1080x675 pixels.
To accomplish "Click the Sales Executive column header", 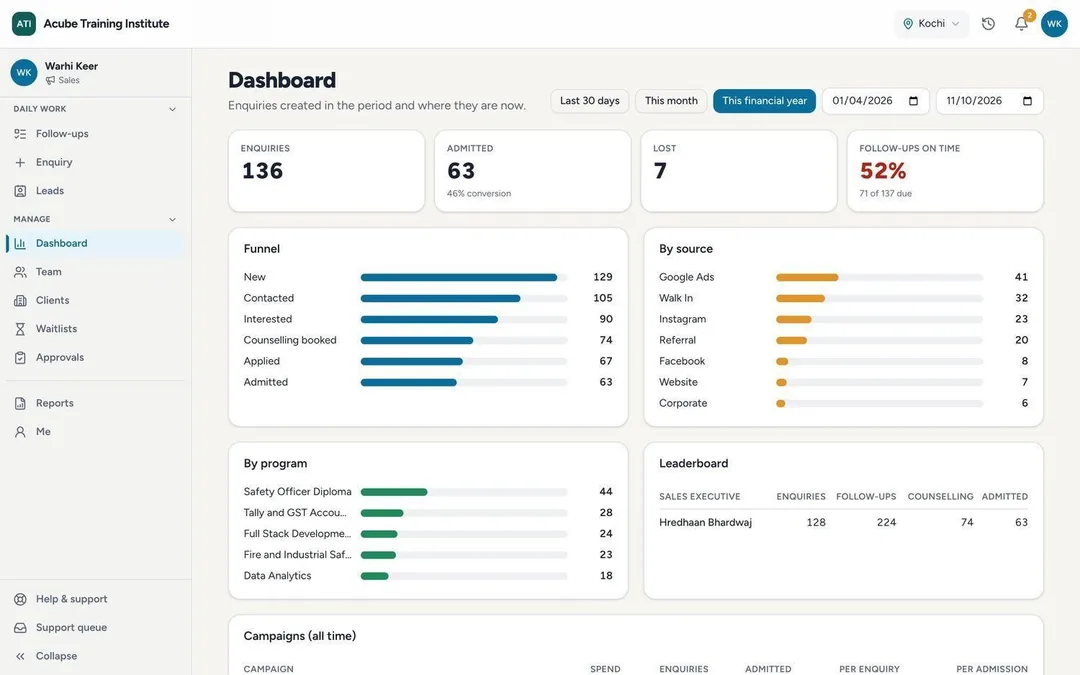I will [699, 497].
